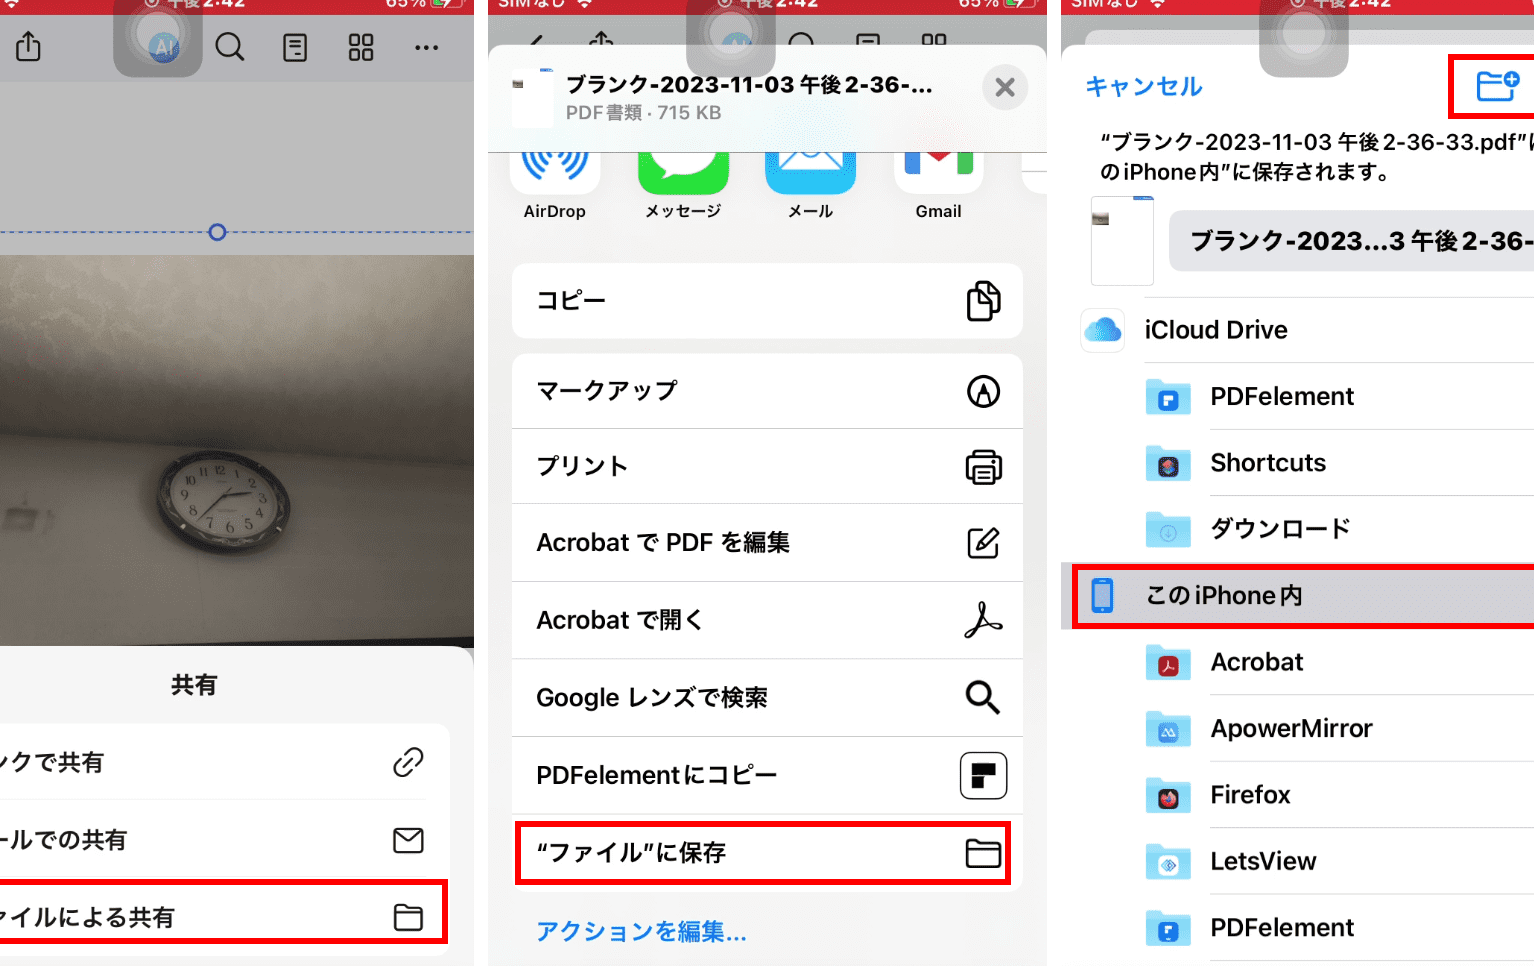Create a new folder using top-right icon

(x=1497, y=86)
